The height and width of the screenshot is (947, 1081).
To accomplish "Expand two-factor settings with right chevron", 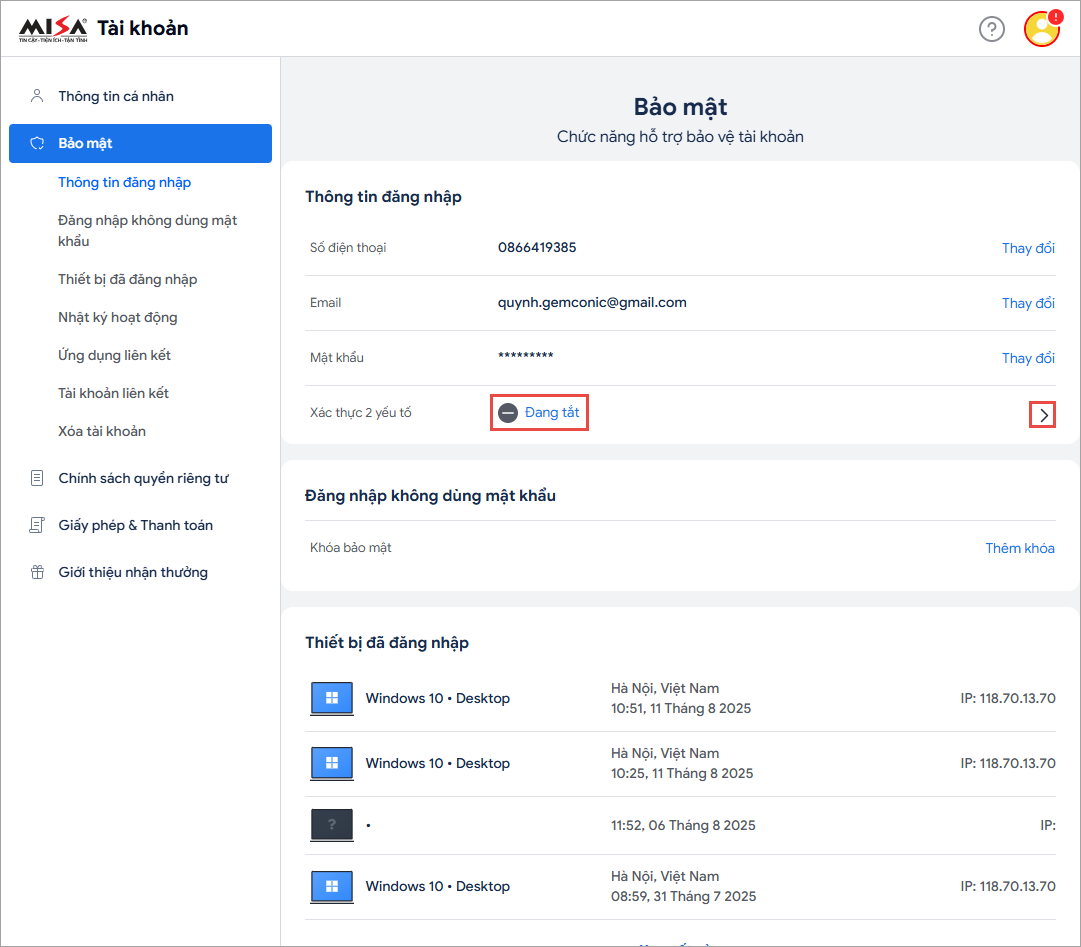I will pyautogui.click(x=1043, y=415).
